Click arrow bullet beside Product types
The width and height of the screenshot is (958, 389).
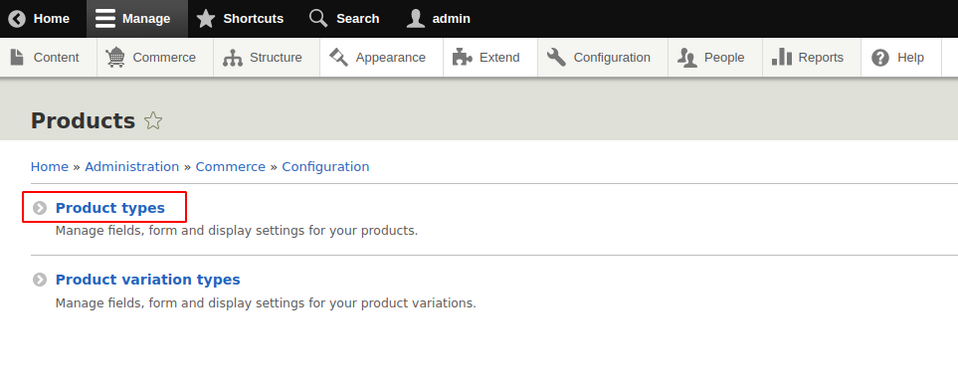[x=40, y=208]
